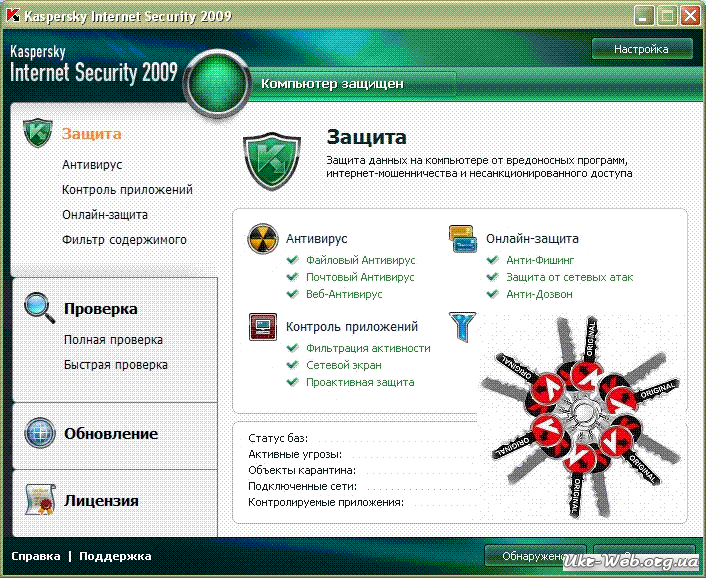The height and width of the screenshot is (578, 706).
Task: Select Антивирус in left sidebar
Action: [x=92, y=165]
